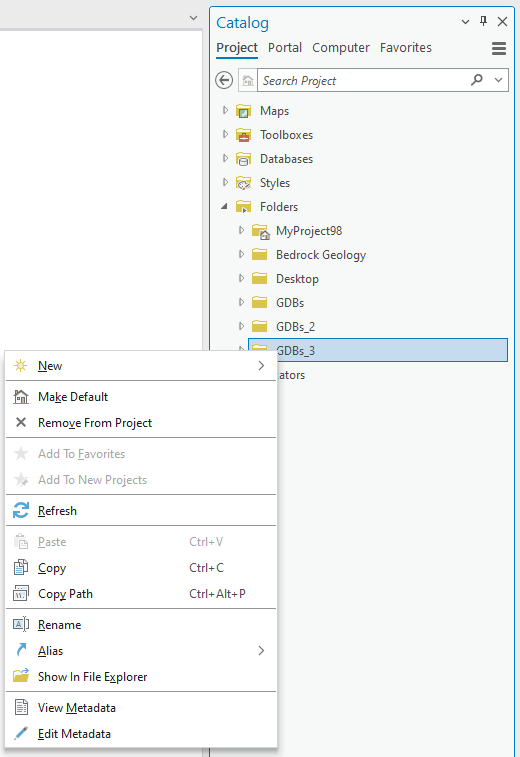Image resolution: width=520 pixels, height=757 pixels.
Task: Open the Catalog pane options chevron
Action: click(x=465, y=22)
